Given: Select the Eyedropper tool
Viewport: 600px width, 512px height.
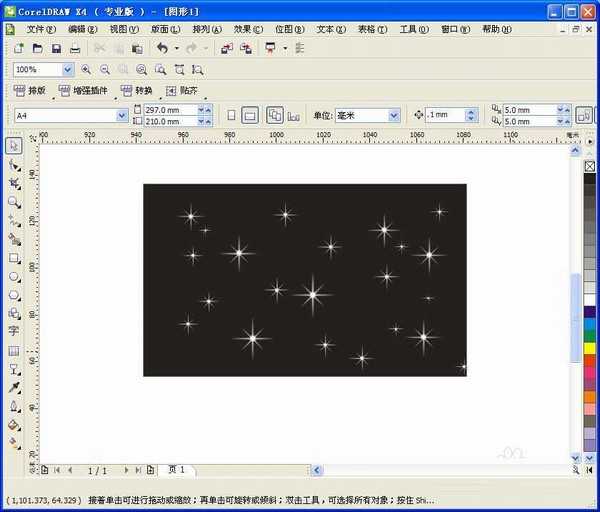Looking at the screenshot, I should click(14, 387).
